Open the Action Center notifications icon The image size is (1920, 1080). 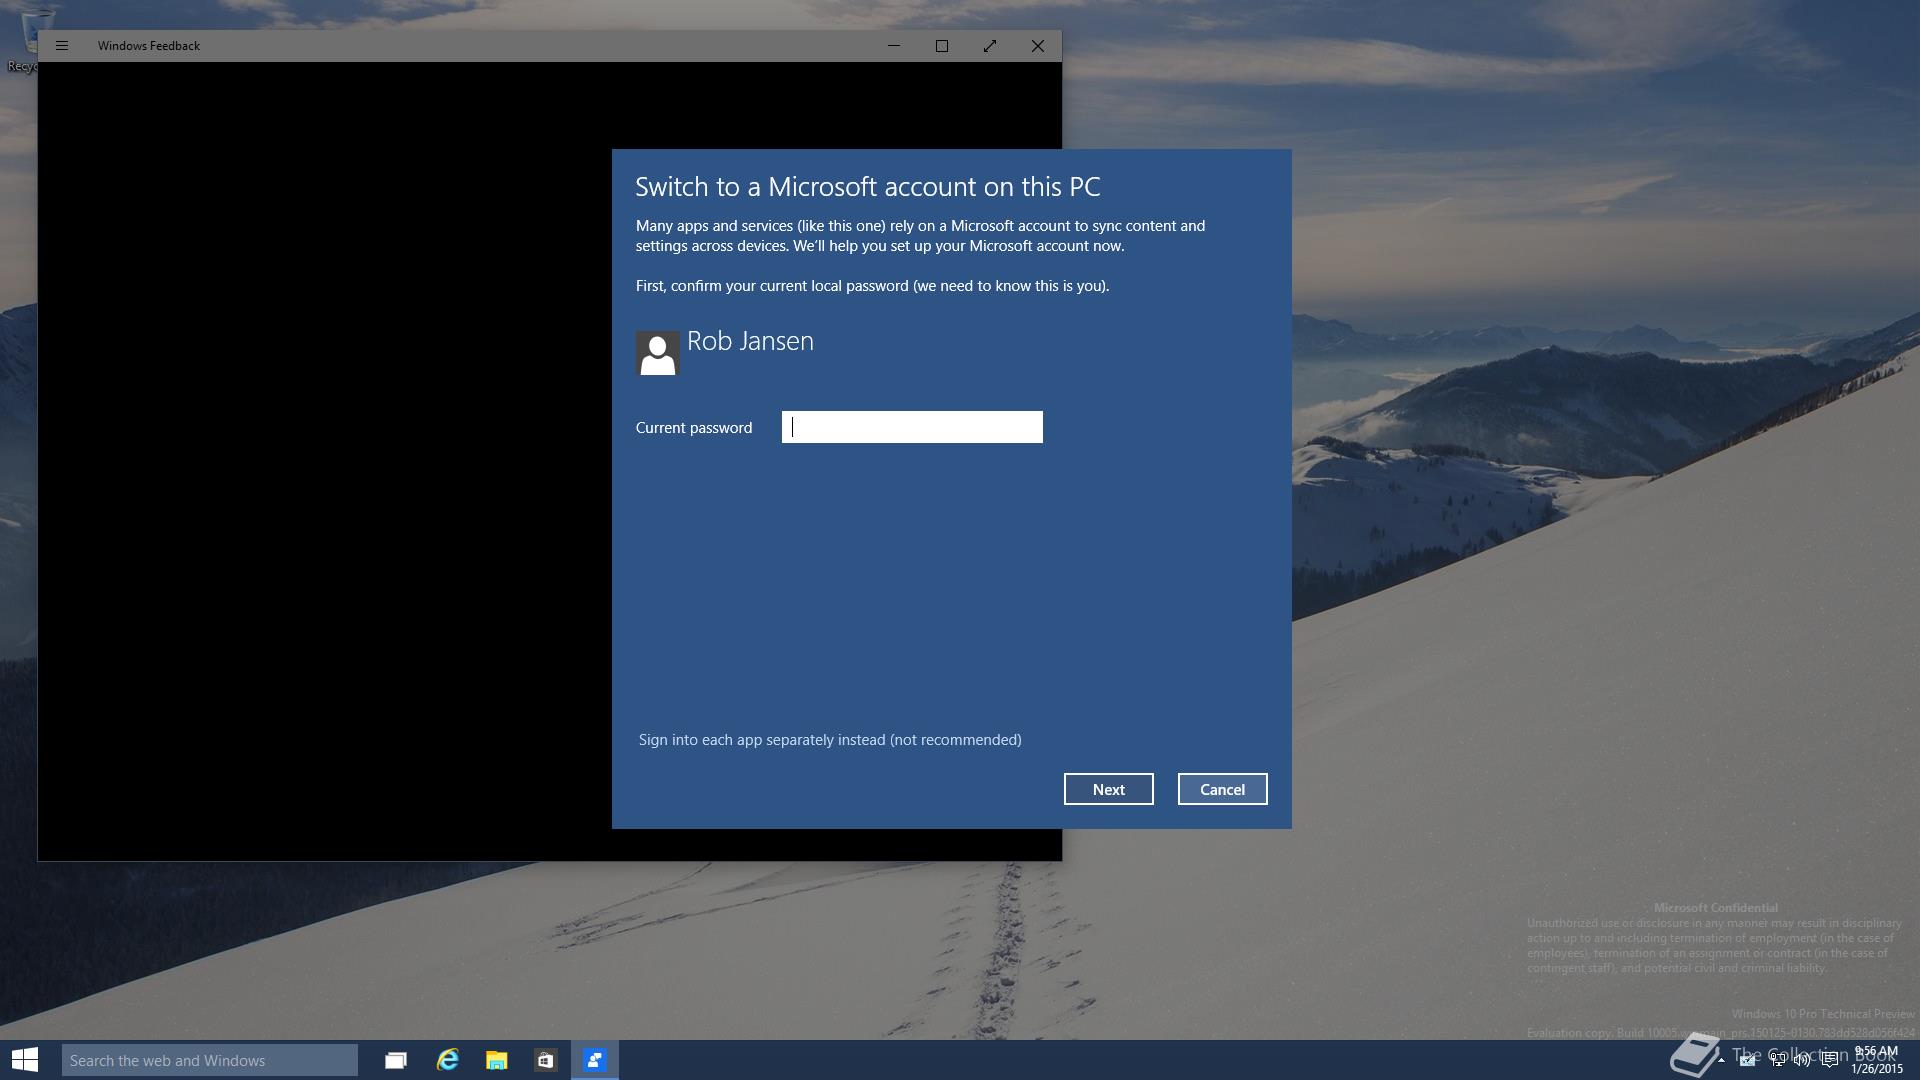[1830, 1060]
